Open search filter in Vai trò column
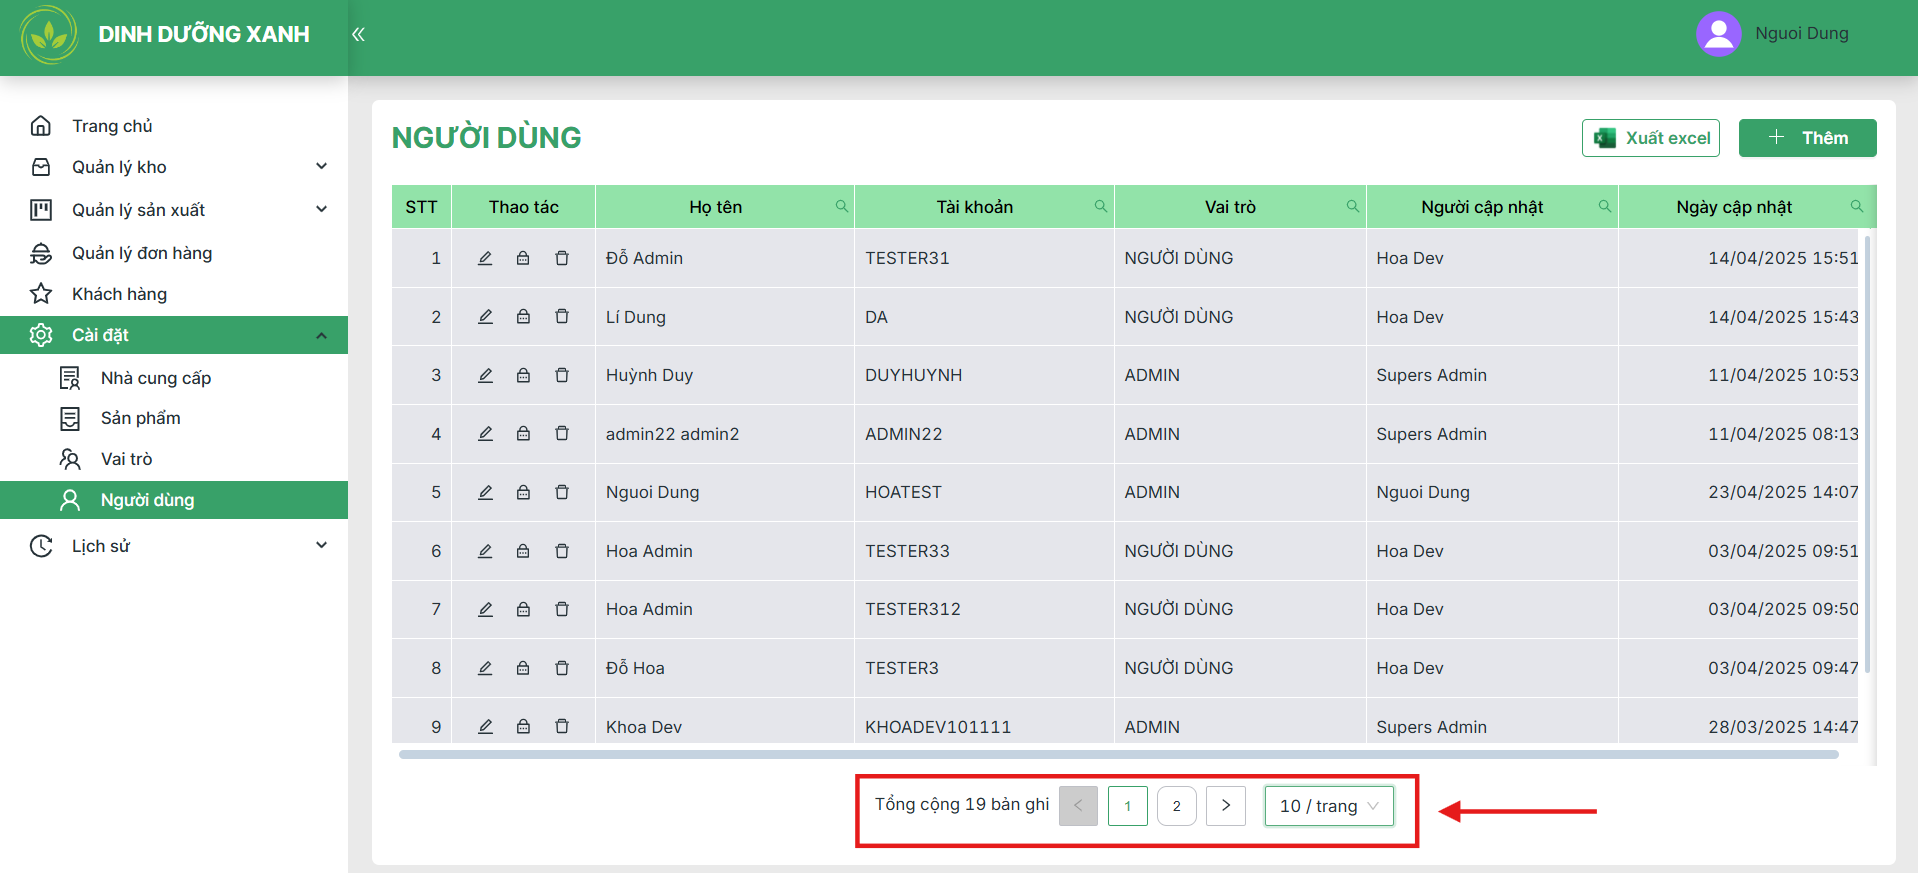Screen dimensions: 1918x873 (x=1353, y=206)
